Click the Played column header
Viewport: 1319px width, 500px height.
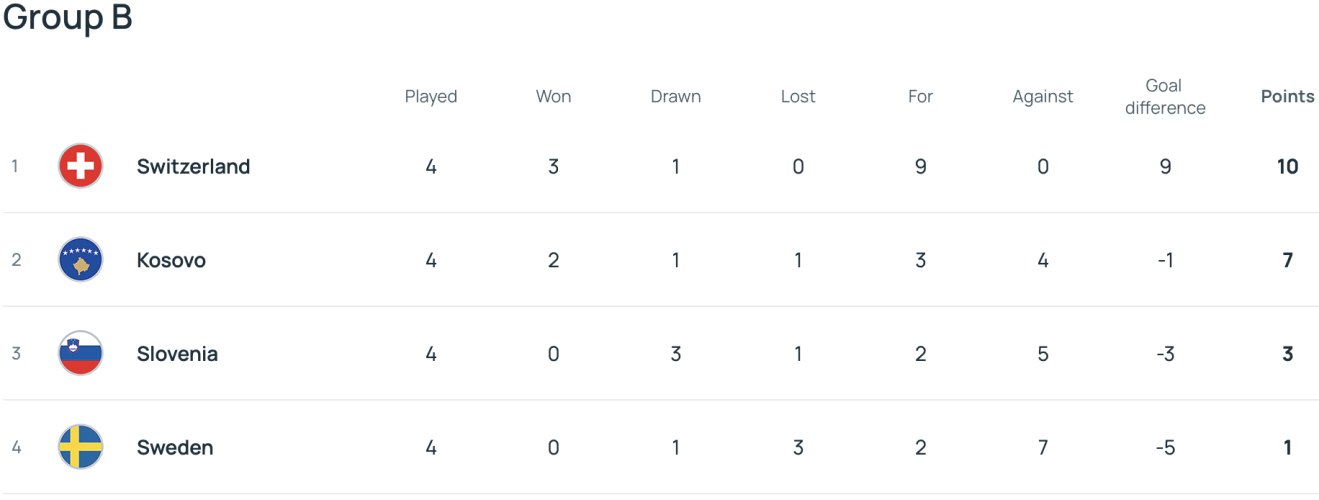(x=431, y=96)
